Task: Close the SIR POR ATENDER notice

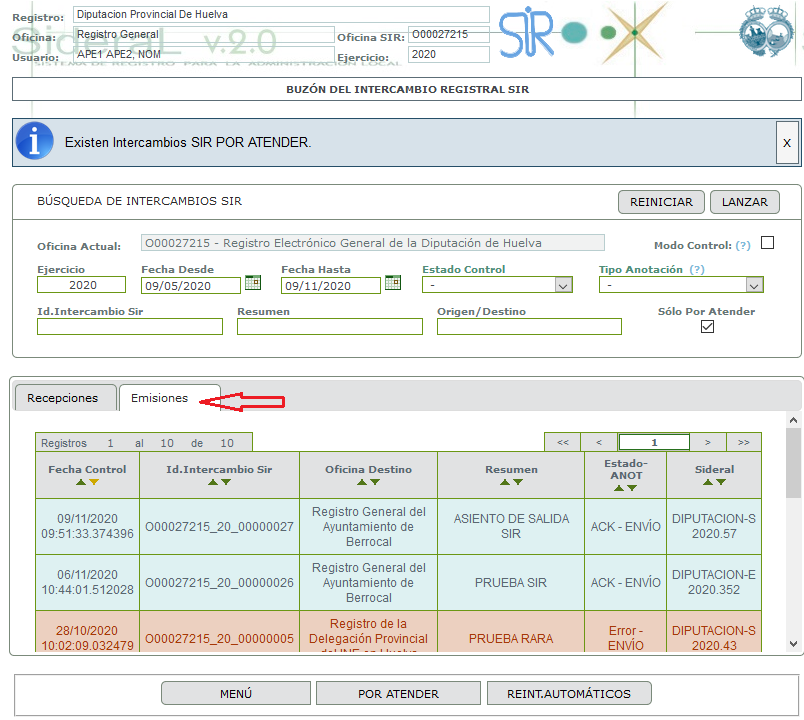Action: coord(787,143)
